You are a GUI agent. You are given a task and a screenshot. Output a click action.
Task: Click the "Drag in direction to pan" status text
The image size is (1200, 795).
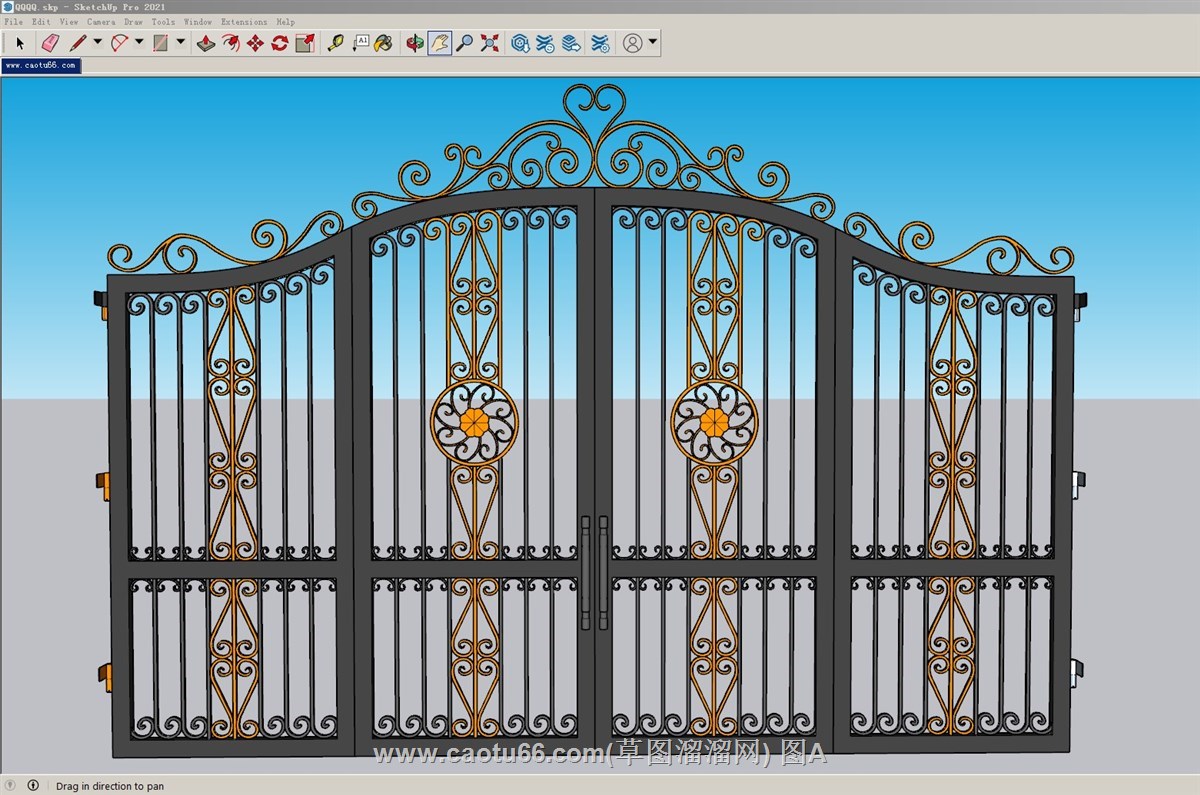coord(110,786)
